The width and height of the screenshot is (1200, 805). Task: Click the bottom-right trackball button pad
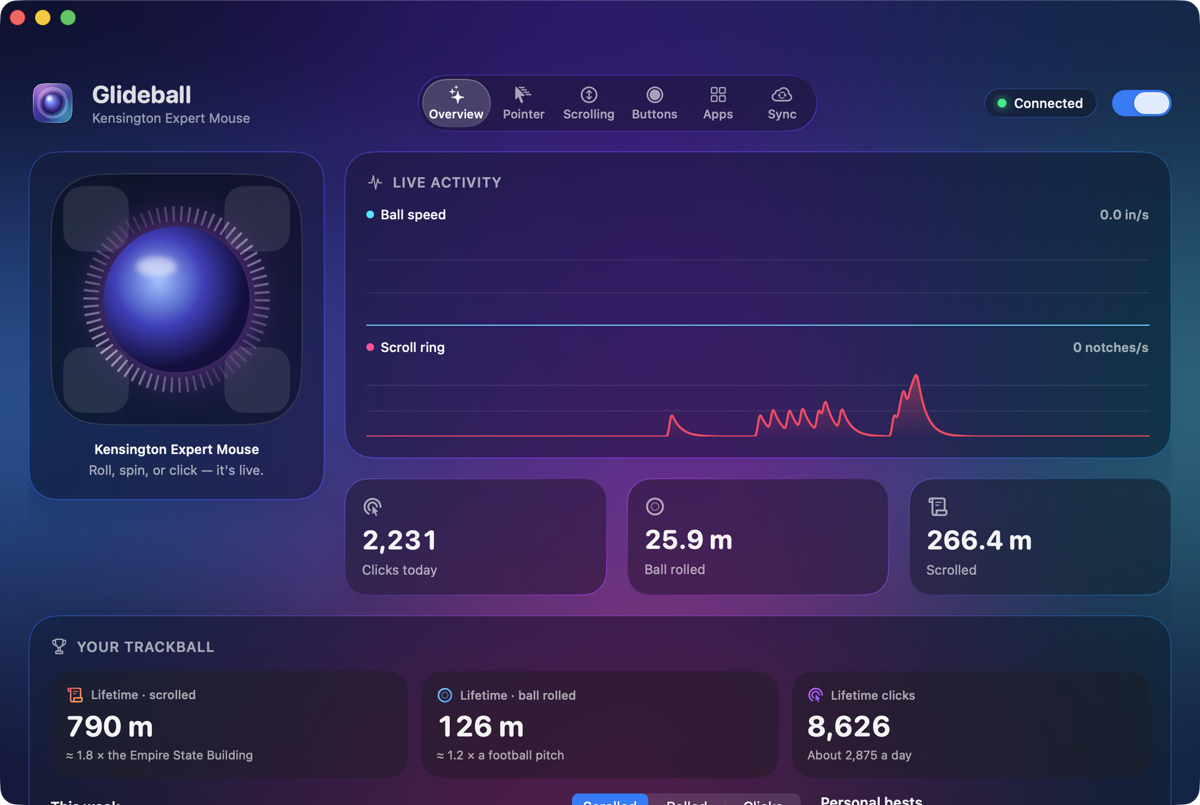(x=257, y=379)
